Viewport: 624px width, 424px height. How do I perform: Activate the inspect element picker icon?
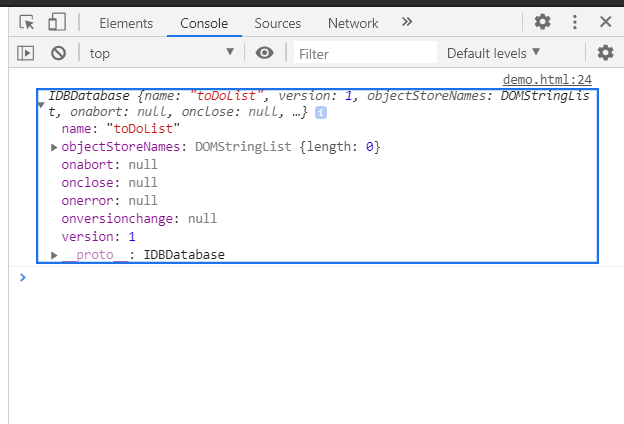click(27, 22)
